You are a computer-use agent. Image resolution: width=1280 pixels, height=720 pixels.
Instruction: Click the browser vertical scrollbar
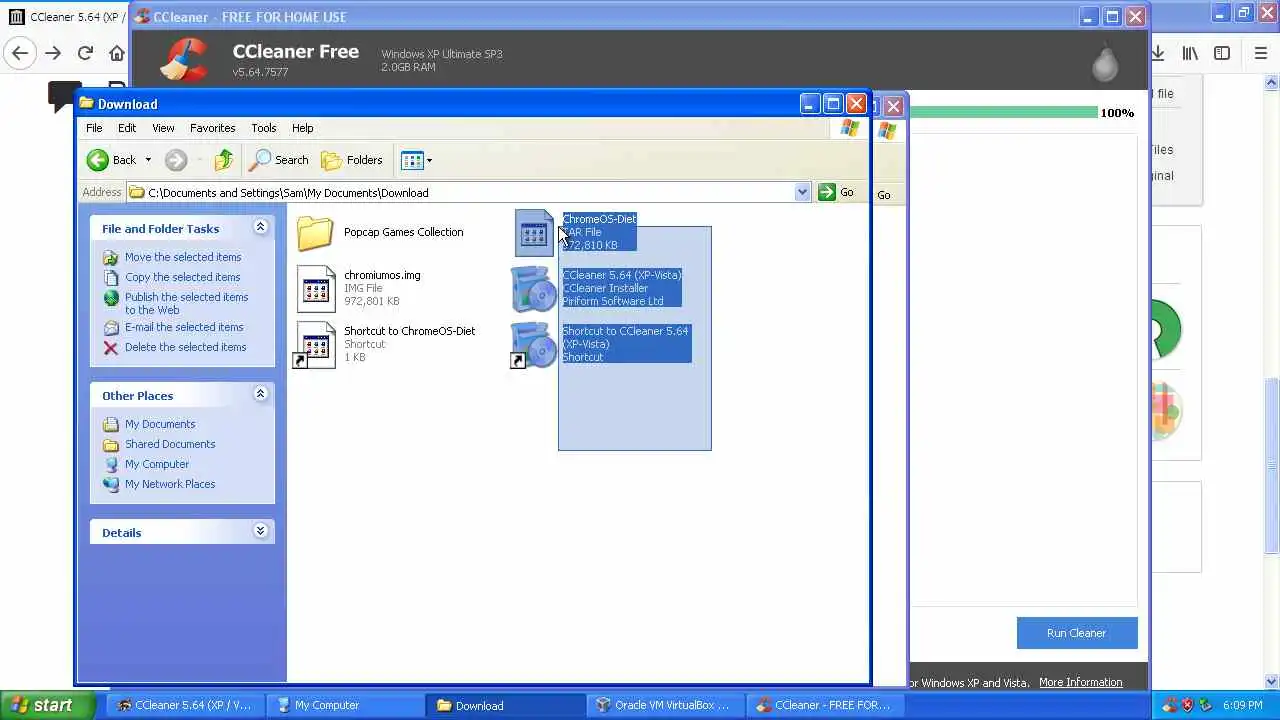tap(1272, 465)
